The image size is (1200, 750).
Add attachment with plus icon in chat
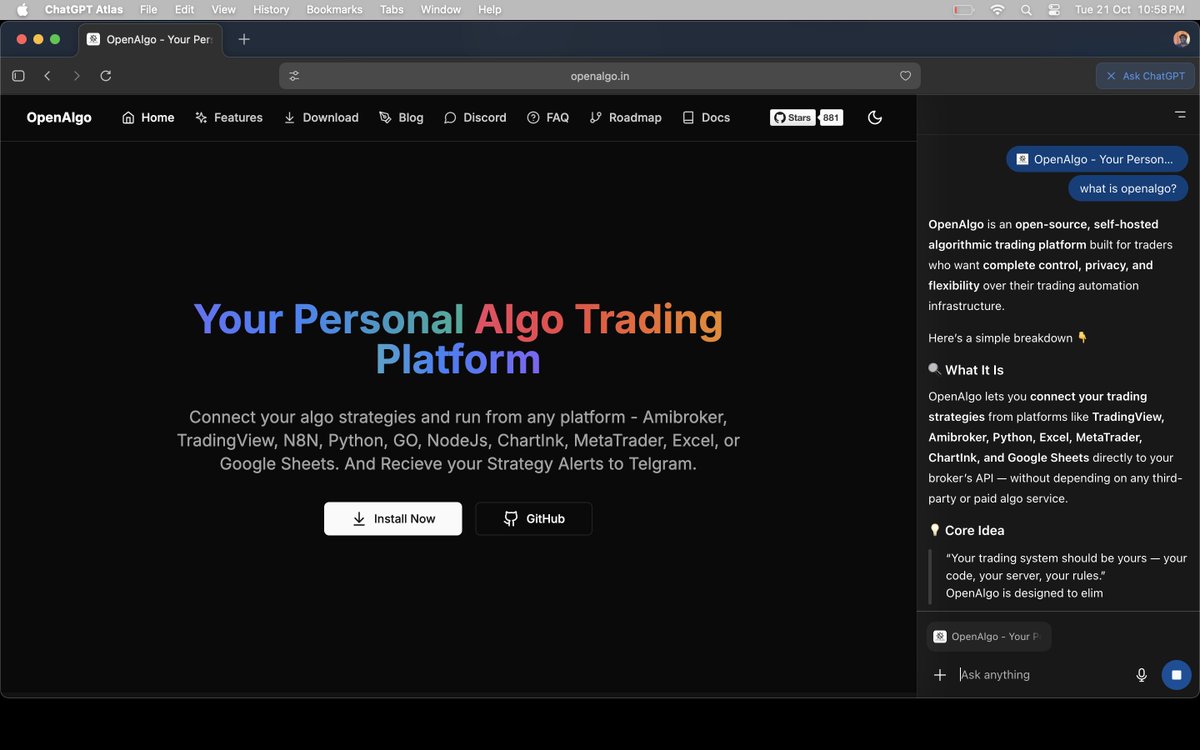tap(940, 675)
